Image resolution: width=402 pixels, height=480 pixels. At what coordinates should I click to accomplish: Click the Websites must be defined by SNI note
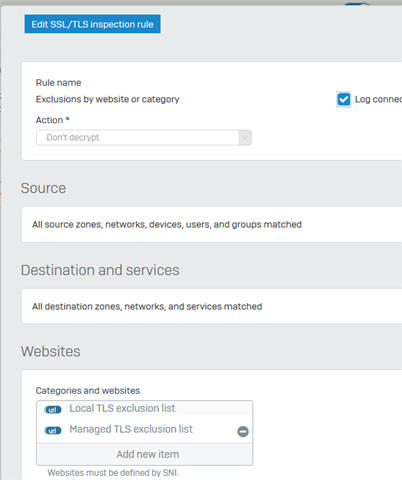tap(113, 473)
